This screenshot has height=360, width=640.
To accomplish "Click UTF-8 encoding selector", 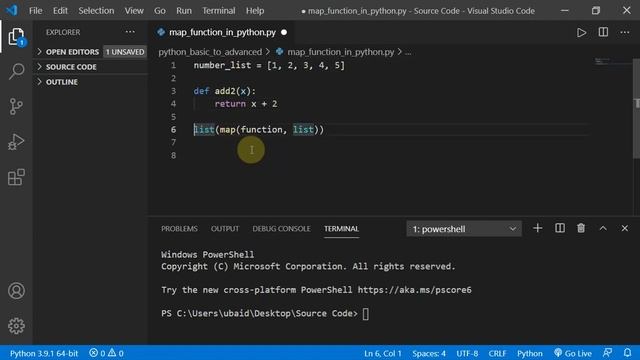I will coord(467,353).
